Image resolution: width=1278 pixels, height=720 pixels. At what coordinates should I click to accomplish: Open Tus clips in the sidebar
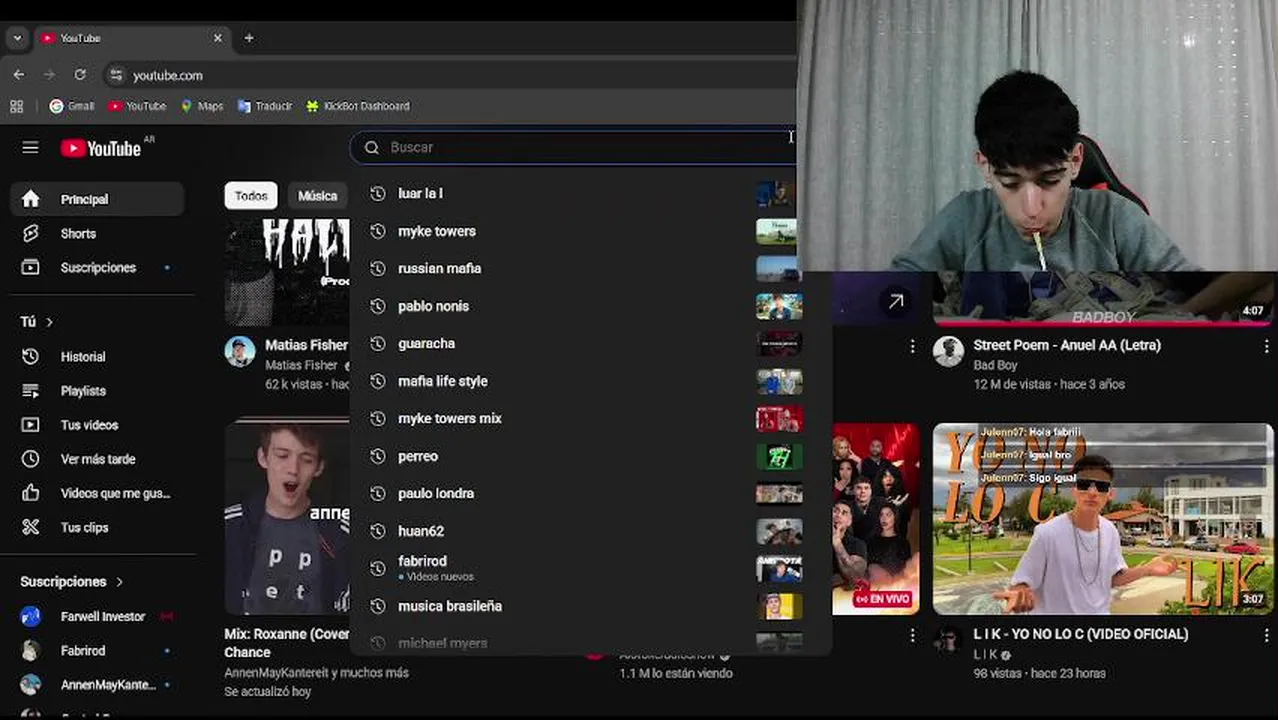pyautogui.click(x=97, y=527)
